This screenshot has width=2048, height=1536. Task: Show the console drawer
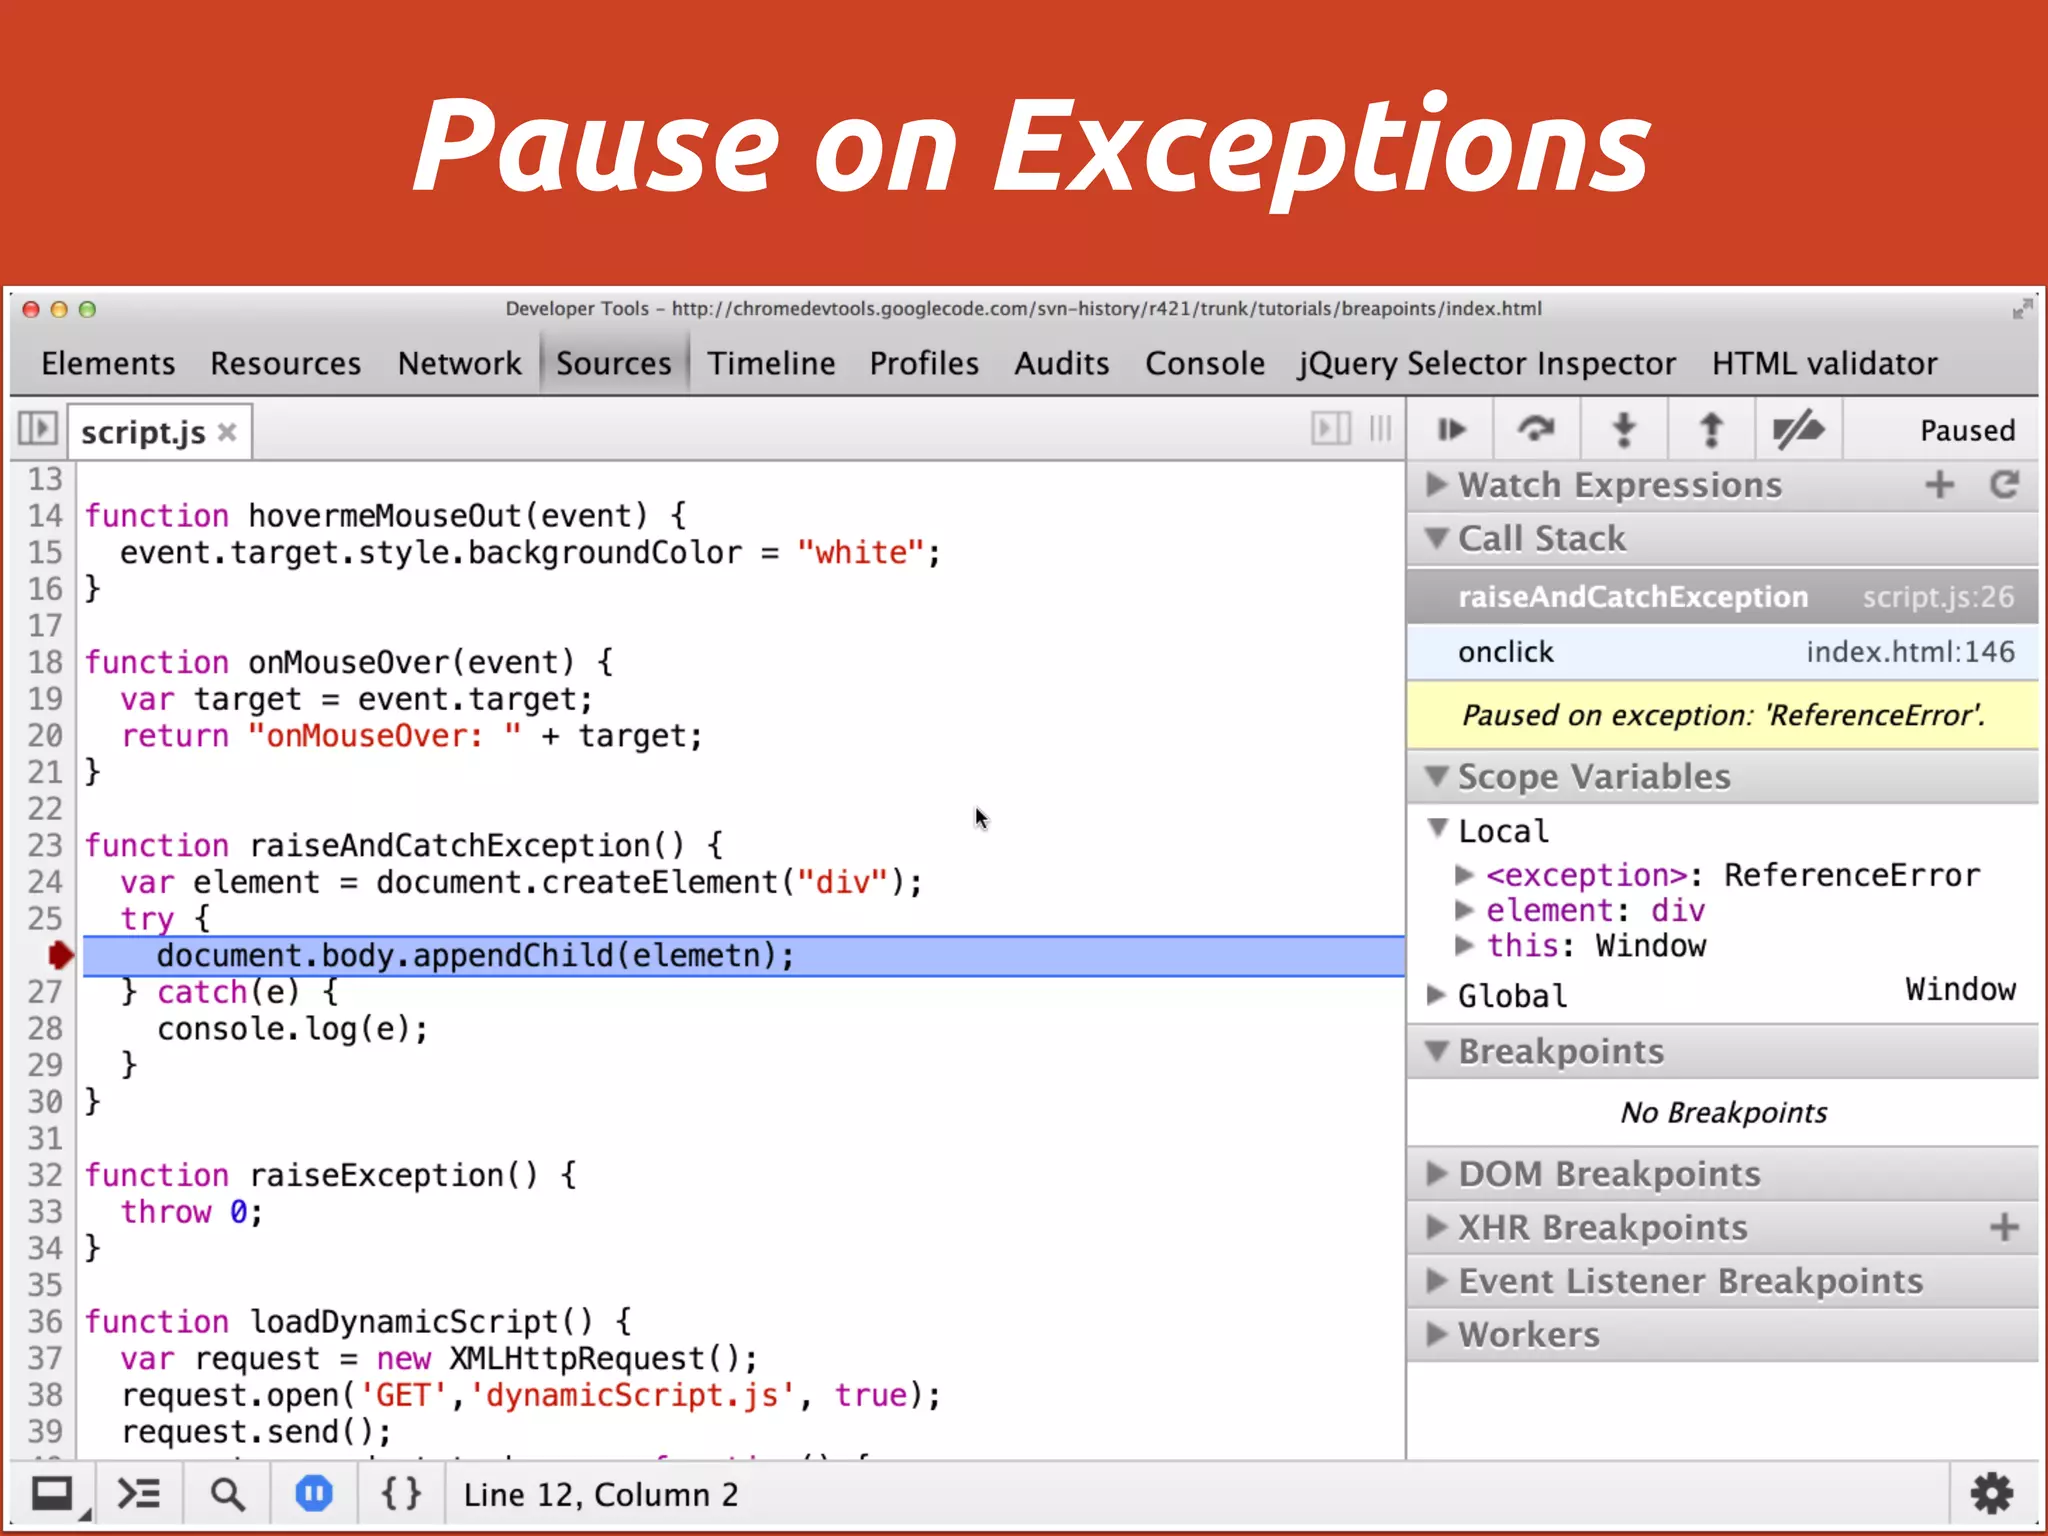(x=139, y=1494)
